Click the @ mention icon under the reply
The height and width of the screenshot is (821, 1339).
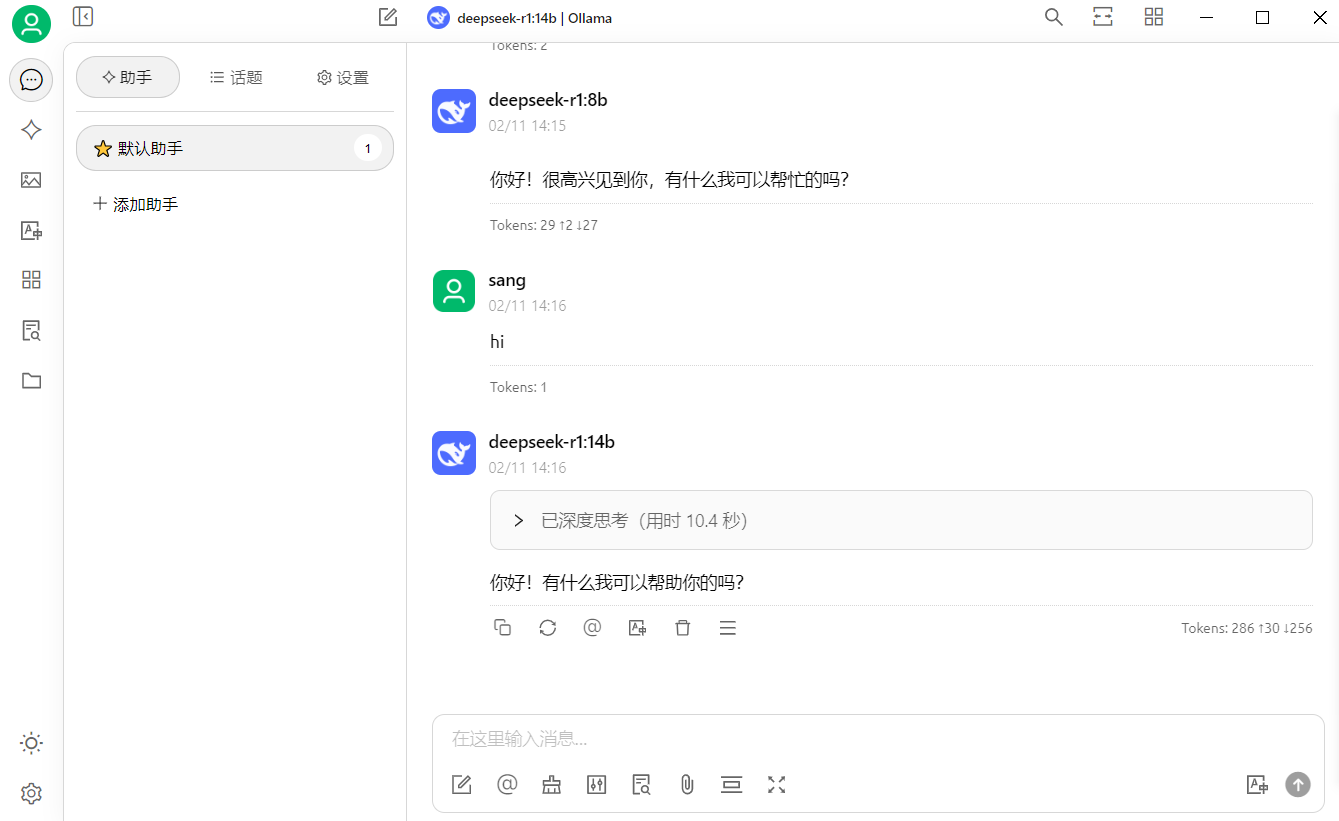tap(593, 628)
